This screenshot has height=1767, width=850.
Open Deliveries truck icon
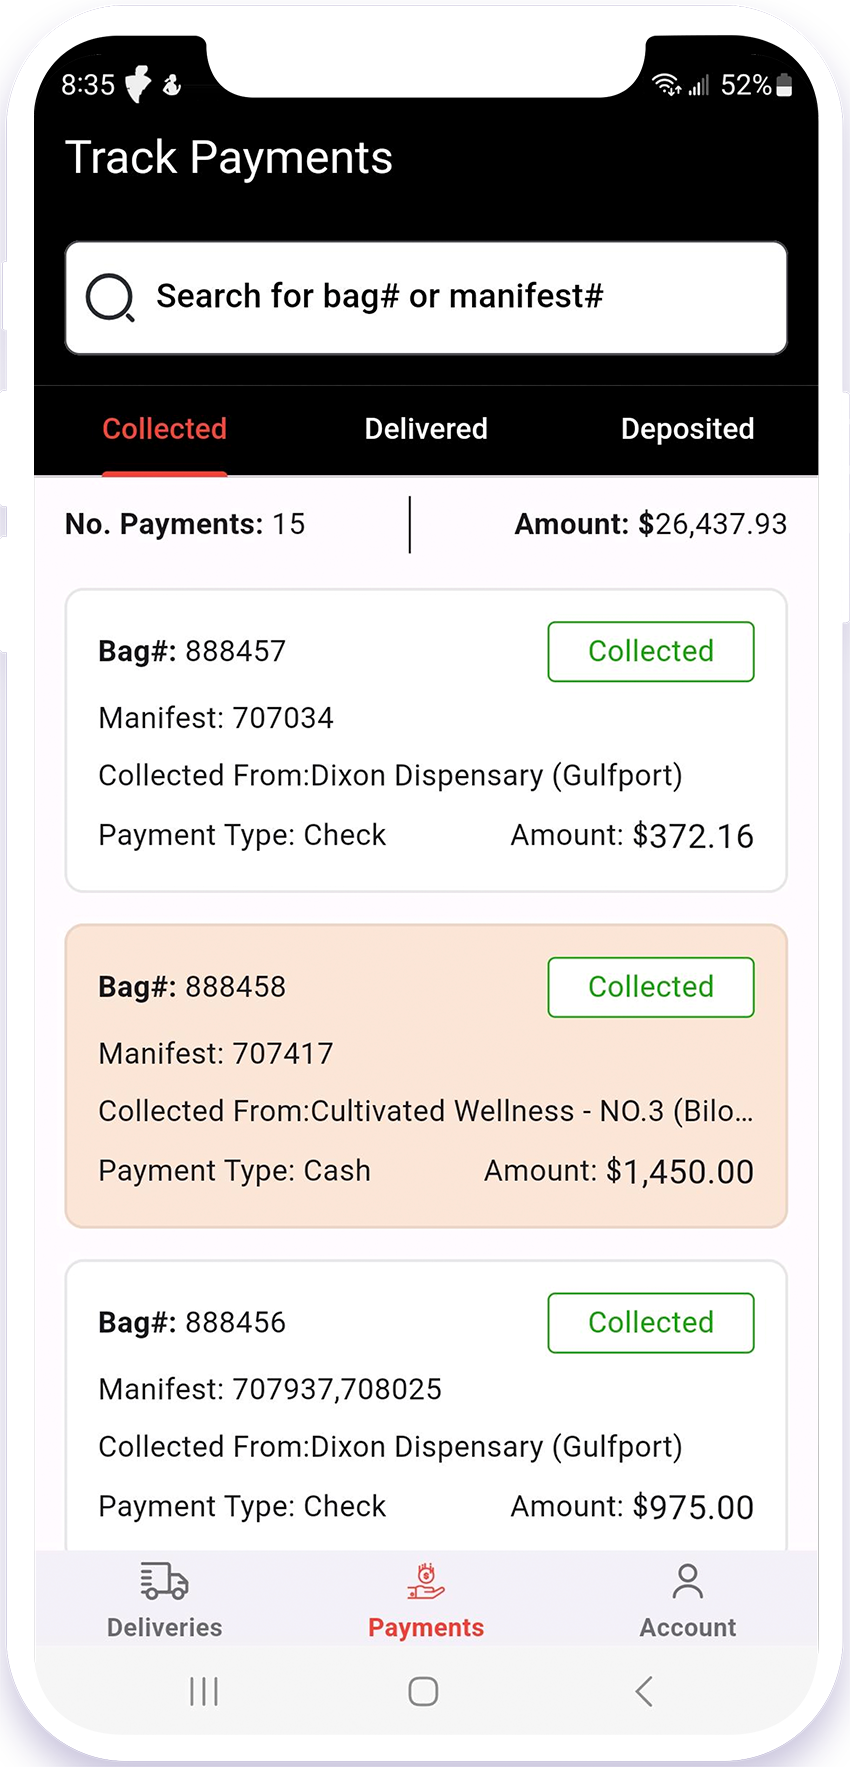click(164, 1582)
